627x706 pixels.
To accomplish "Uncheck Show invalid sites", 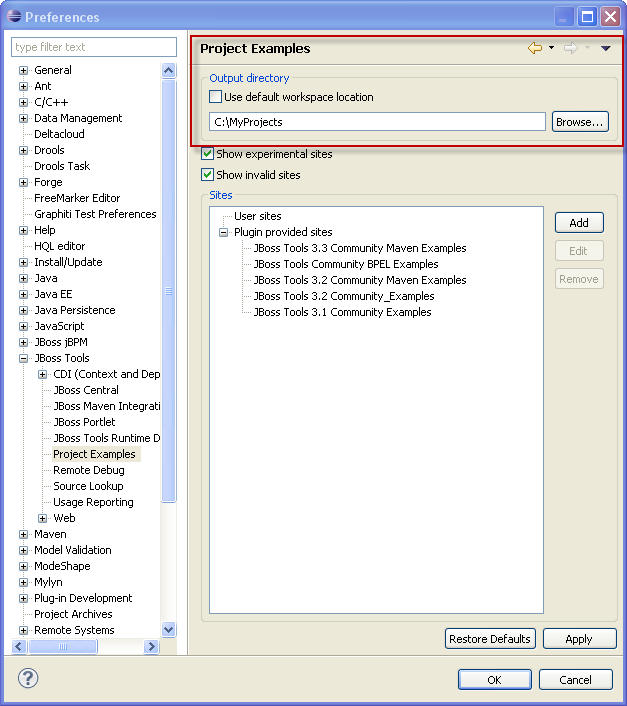I will tap(207, 175).
